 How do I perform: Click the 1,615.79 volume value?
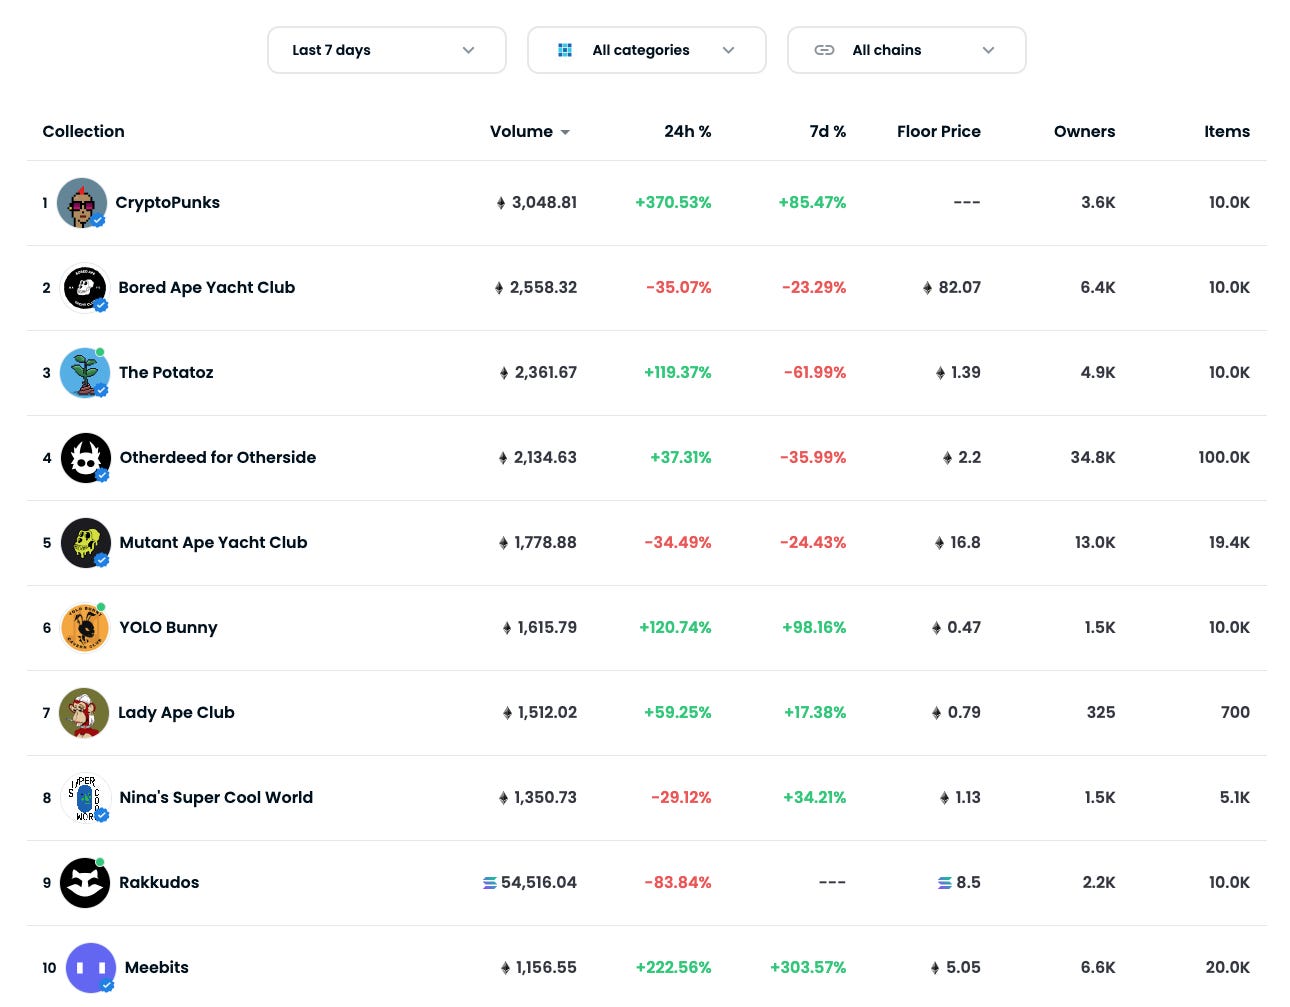pos(547,627)
